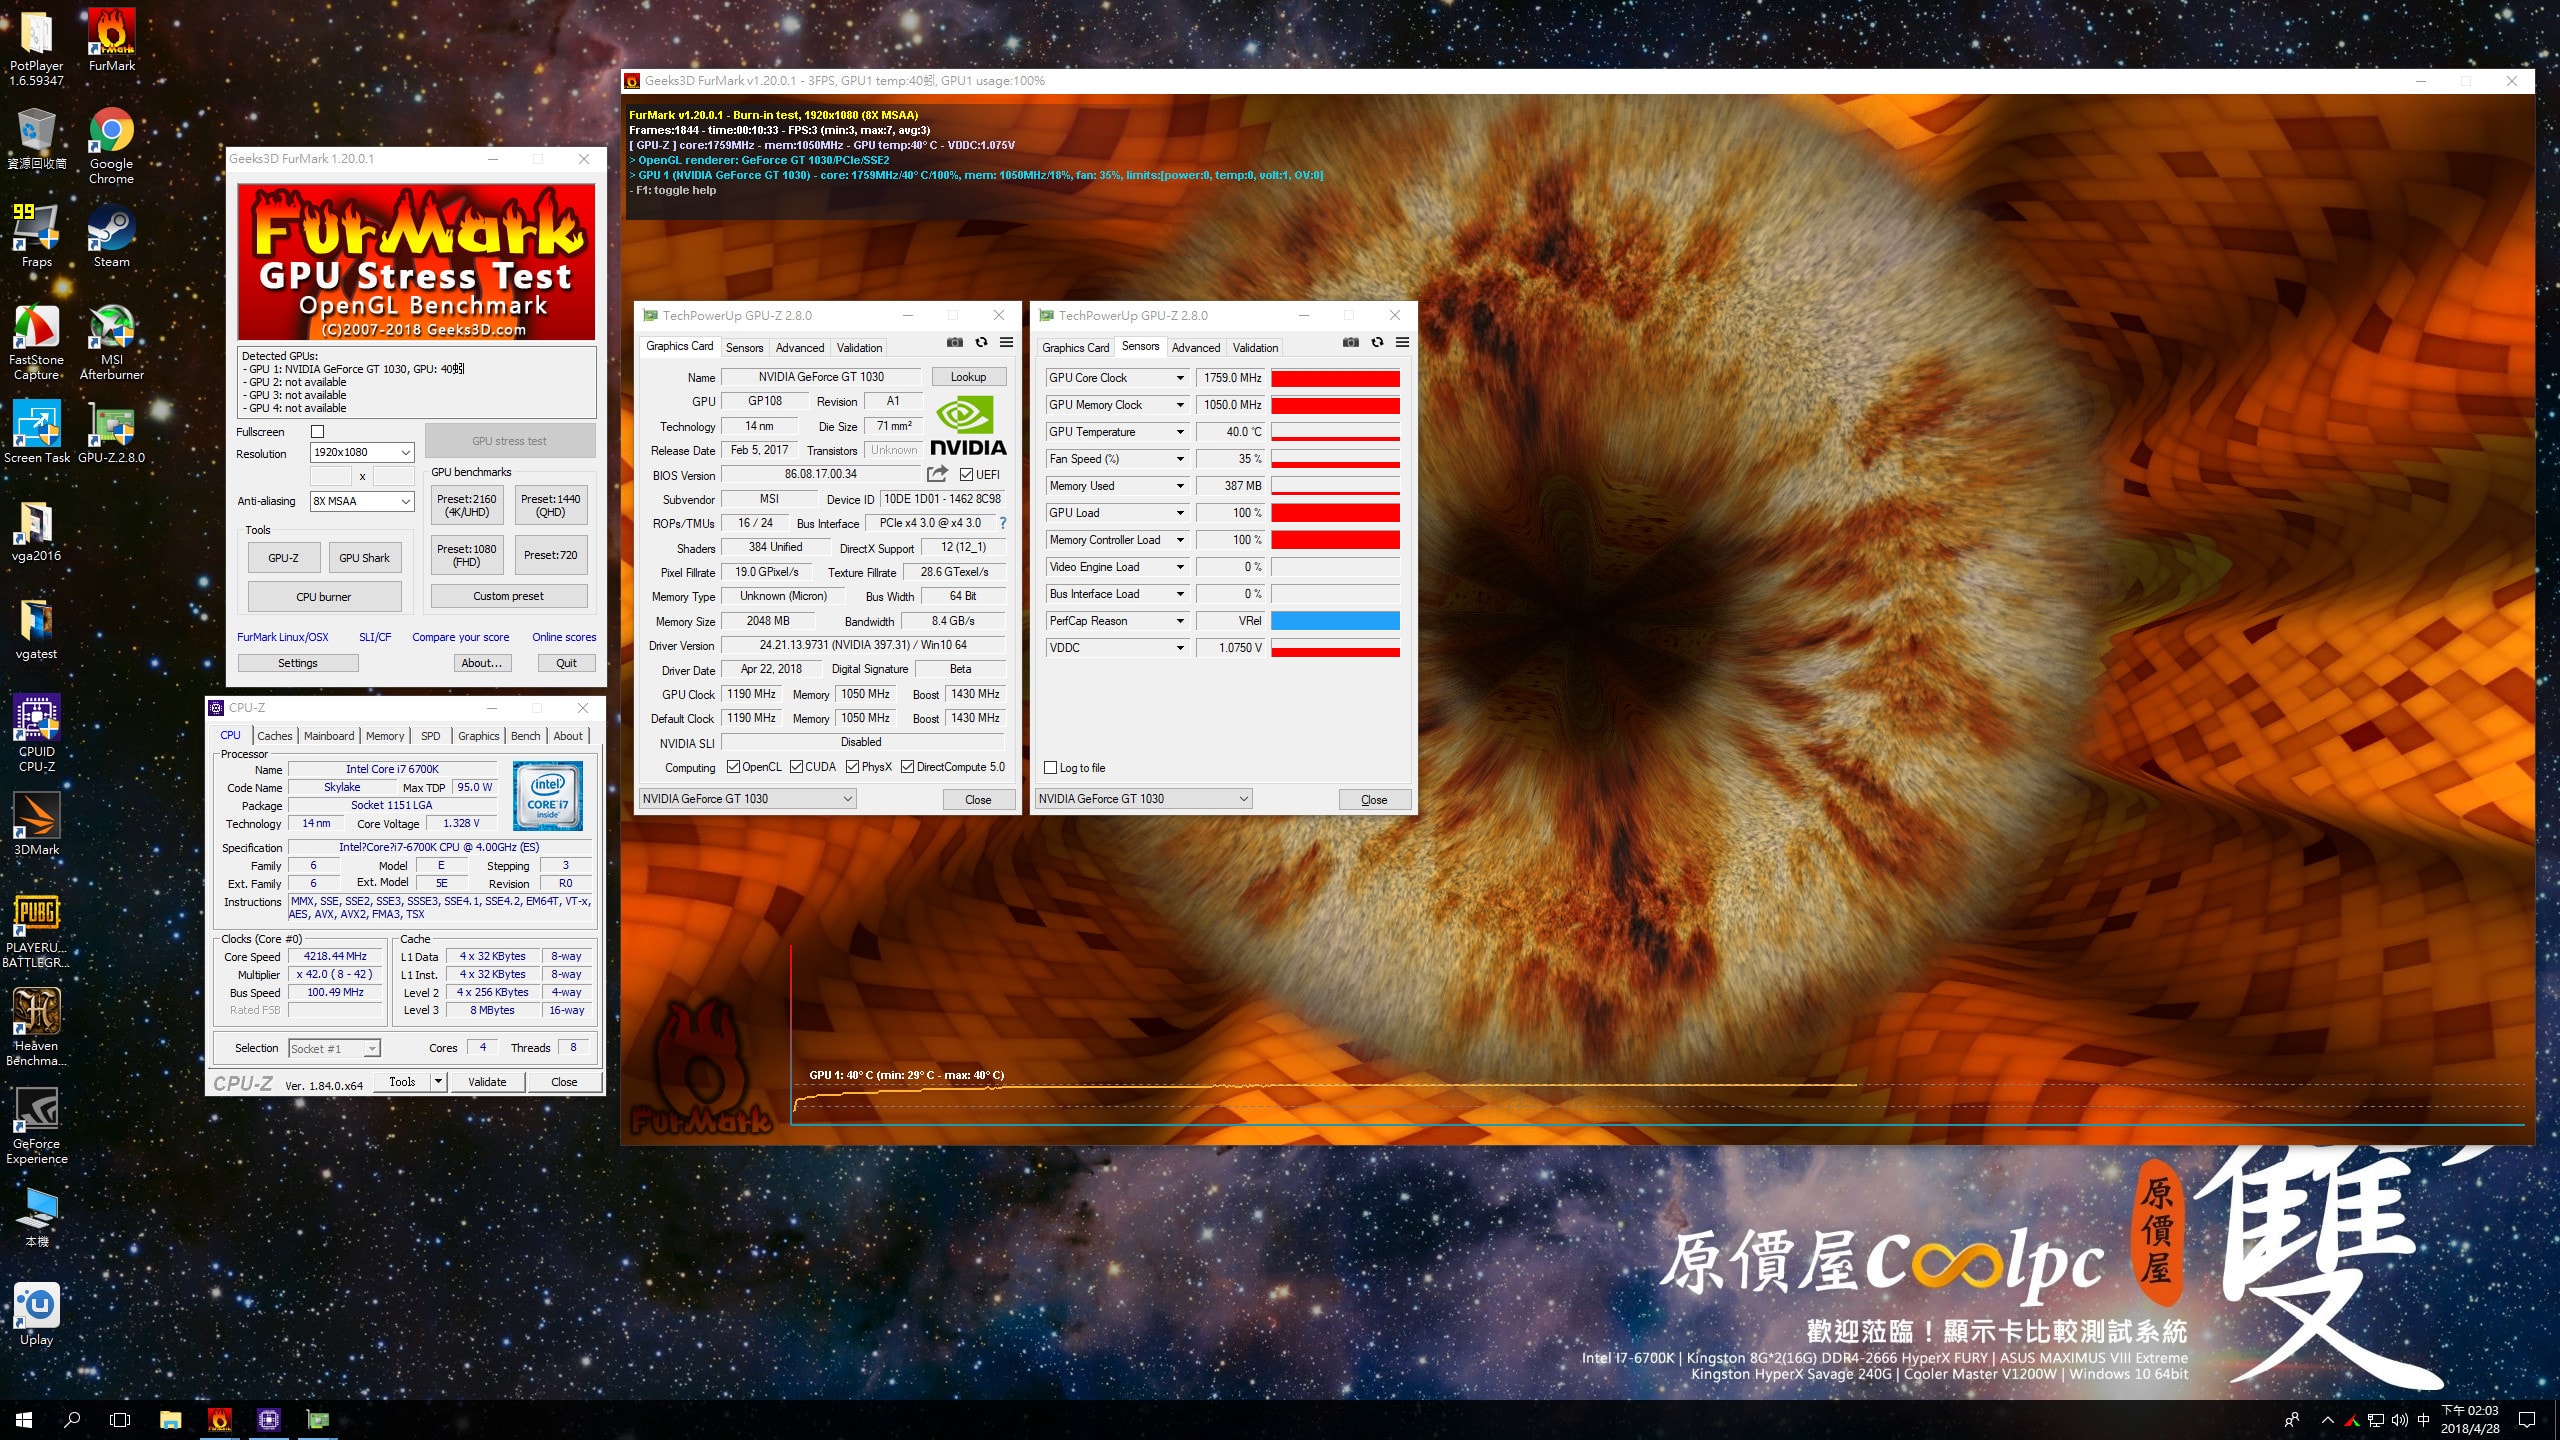Open GPU-Z 2.8.0 desktop icon
This screenshot has width=2560, height=1440.
tap(112, 433)
